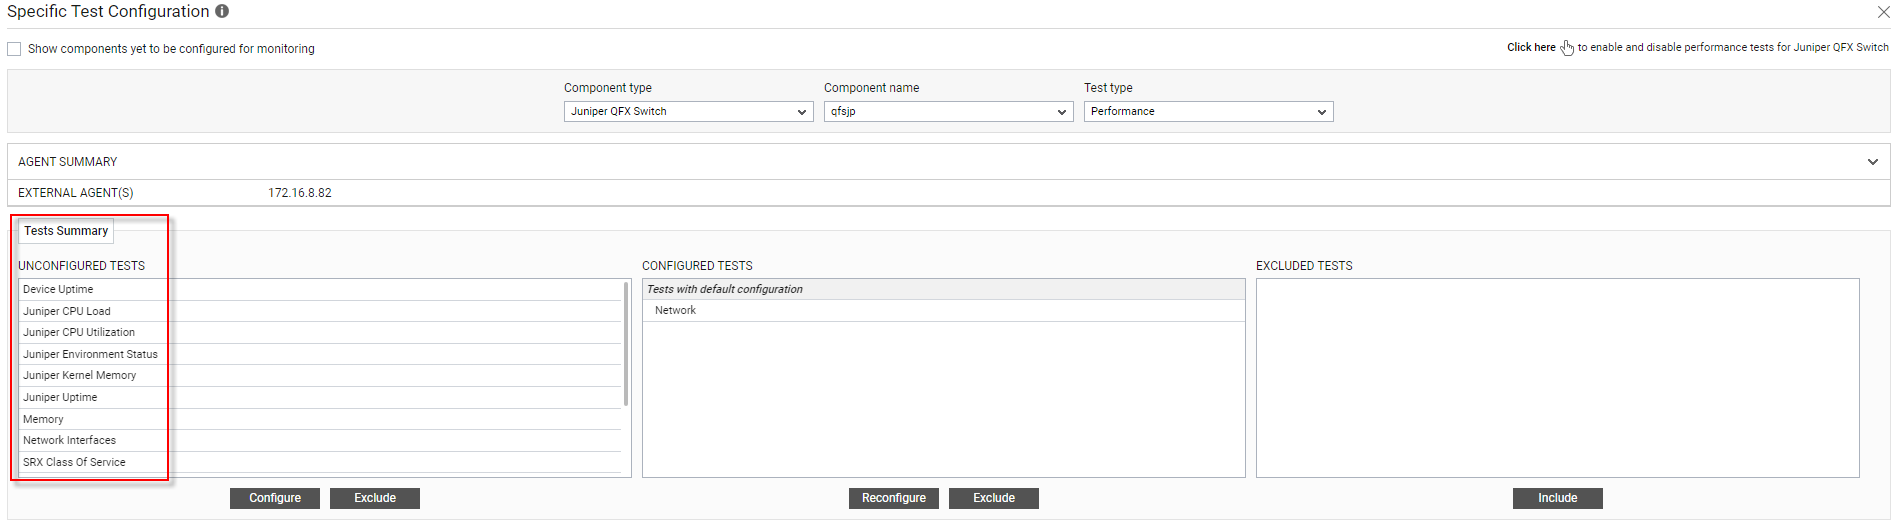1892x524 pixels.
Task: Click the hand pointer icon near Click here
Action: pyautogui.click(x=1567, y=48)
